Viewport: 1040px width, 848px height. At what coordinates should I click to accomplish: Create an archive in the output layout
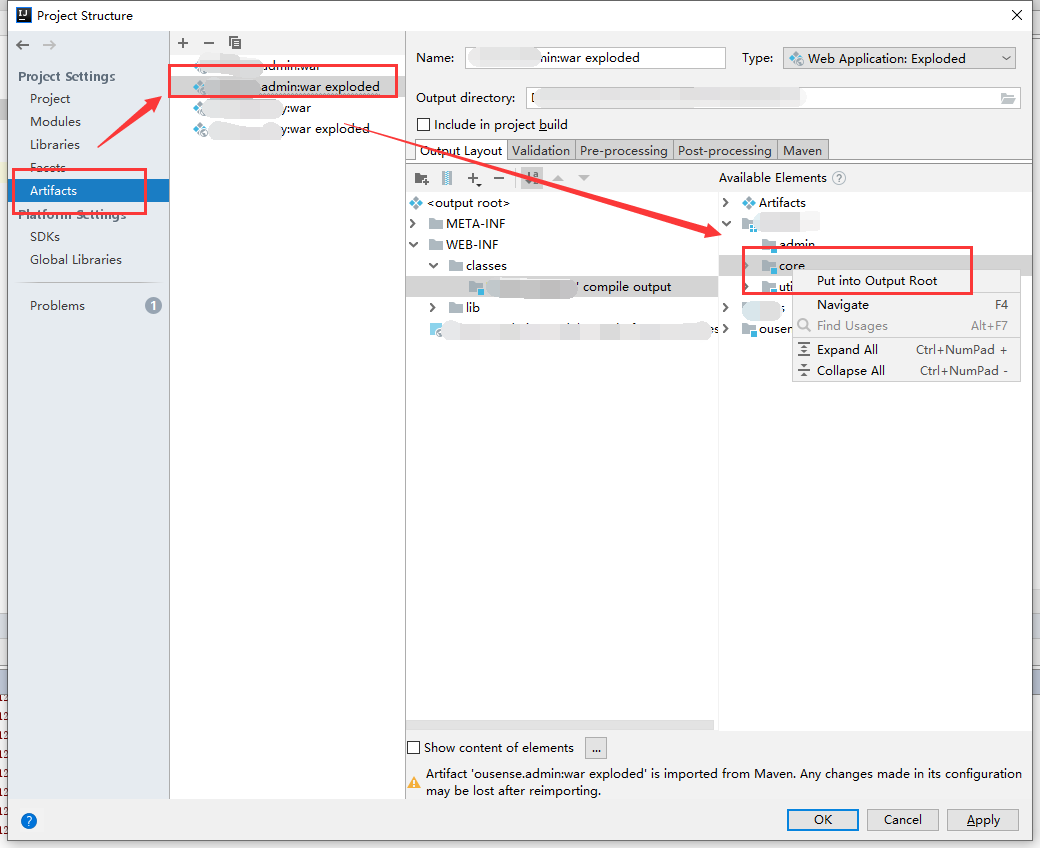[x=446, y=178]
